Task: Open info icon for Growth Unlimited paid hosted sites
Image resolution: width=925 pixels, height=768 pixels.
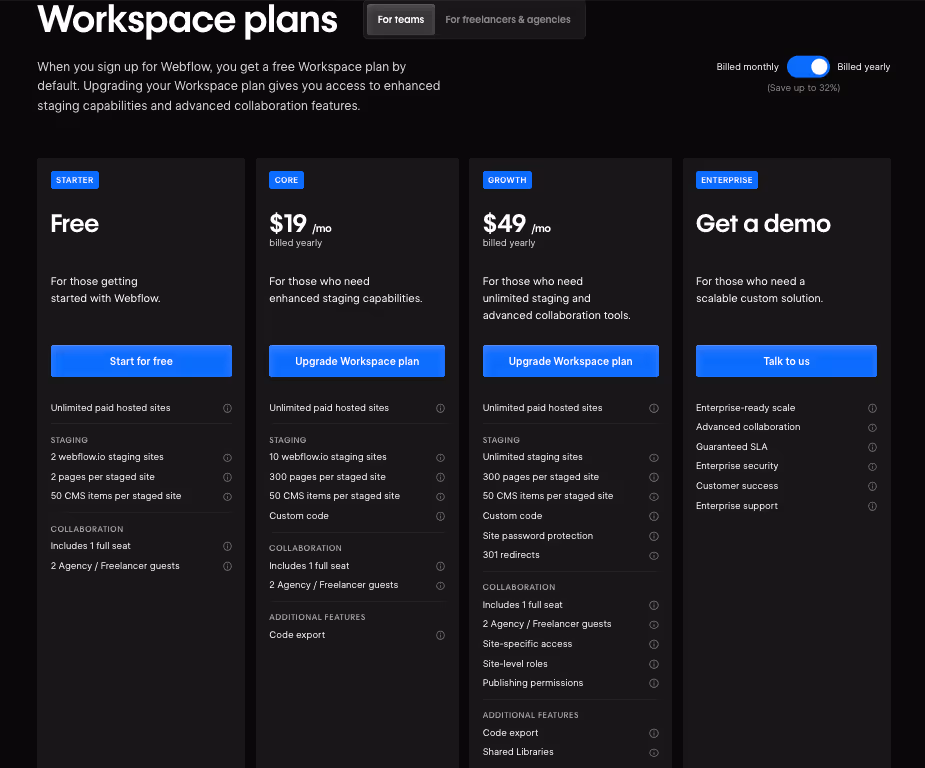Action: coord(654,408)
